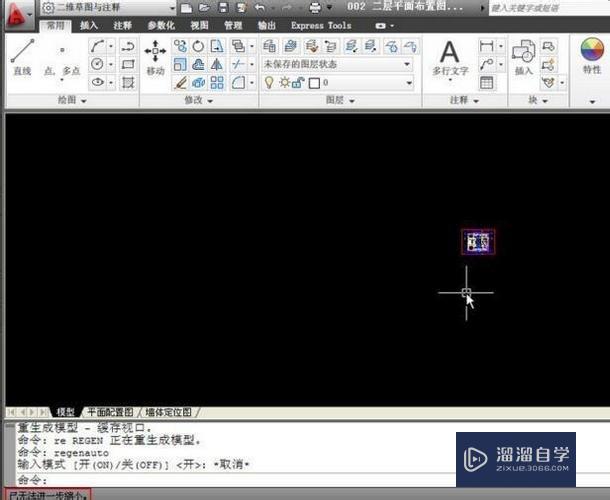Insert a Table from annotation panel
Viewport: 610px width, 500px height.
pyautogui.click(x=487, y=82)
